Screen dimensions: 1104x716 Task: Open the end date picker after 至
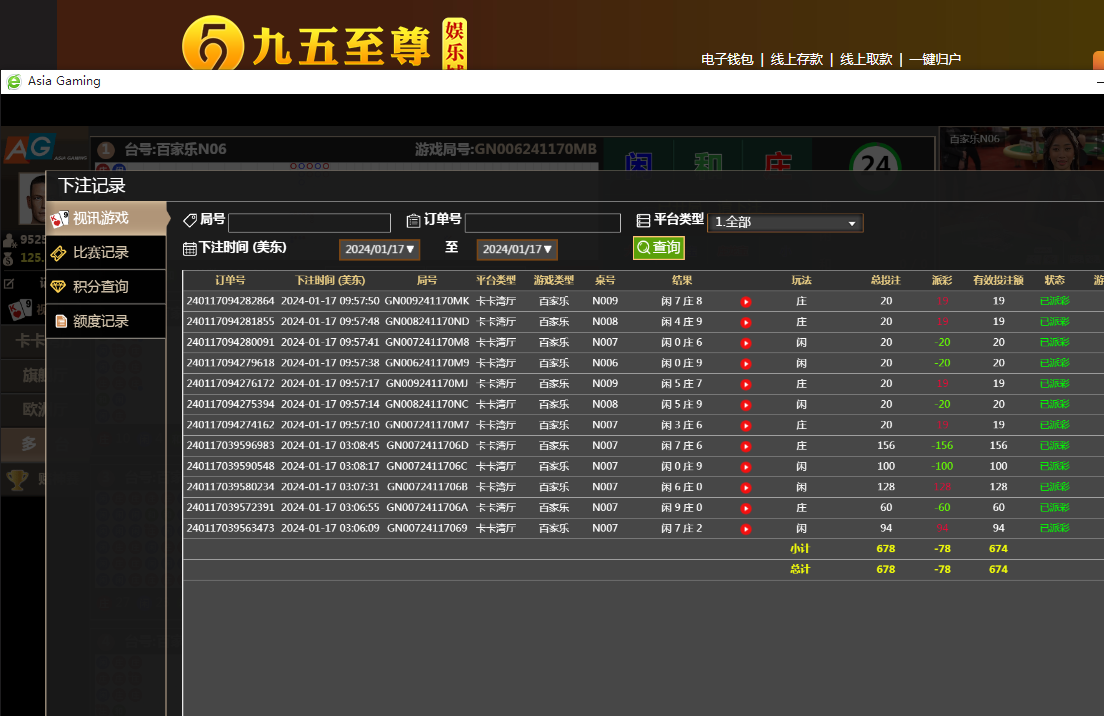[x=517, y=249]
